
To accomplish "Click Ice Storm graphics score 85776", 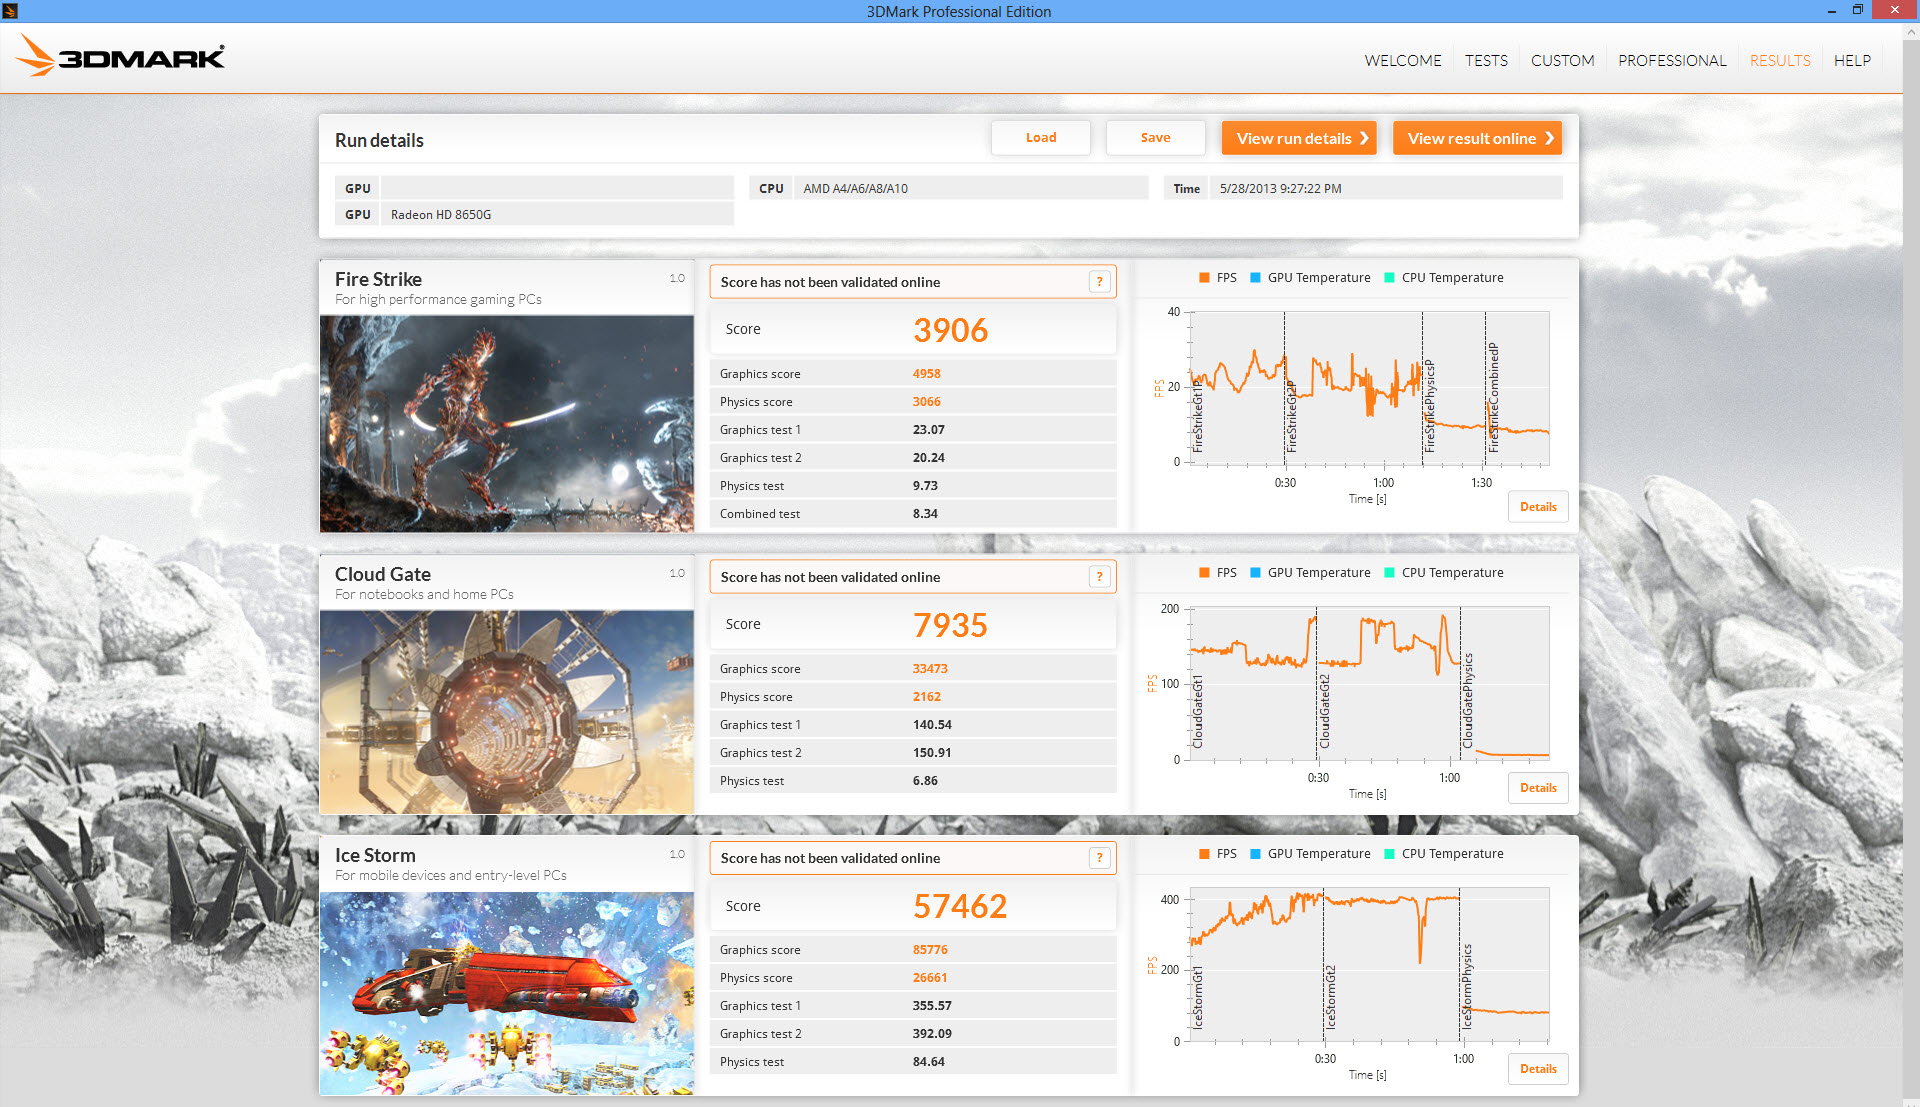I will tap(930, 950).
